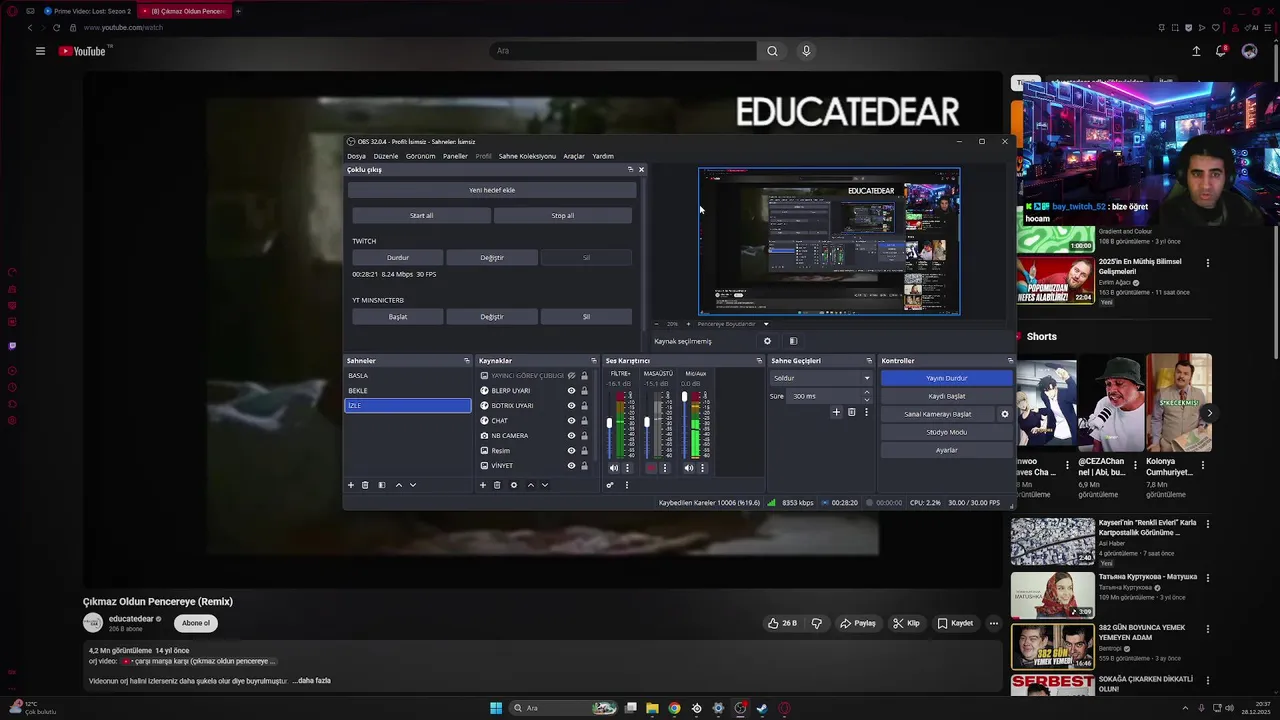The height and width of the screenshot is (720, 1280).
Task: Open scene filters icon in Sahneler panel
Action: pos(381,485)
